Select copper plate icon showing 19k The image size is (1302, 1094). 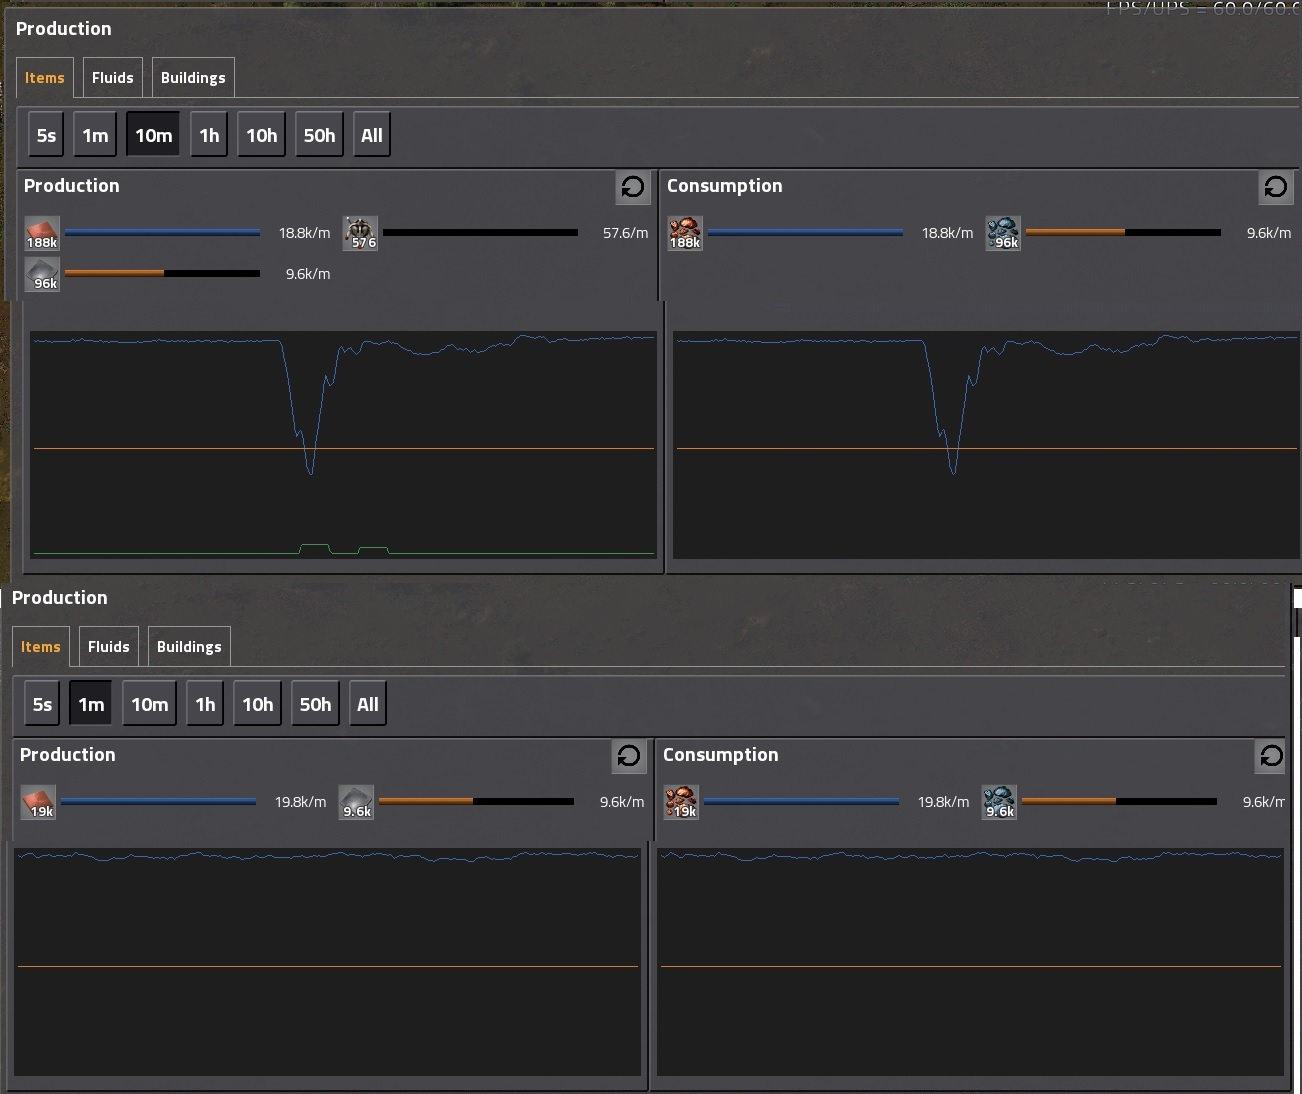coord(38,802)
